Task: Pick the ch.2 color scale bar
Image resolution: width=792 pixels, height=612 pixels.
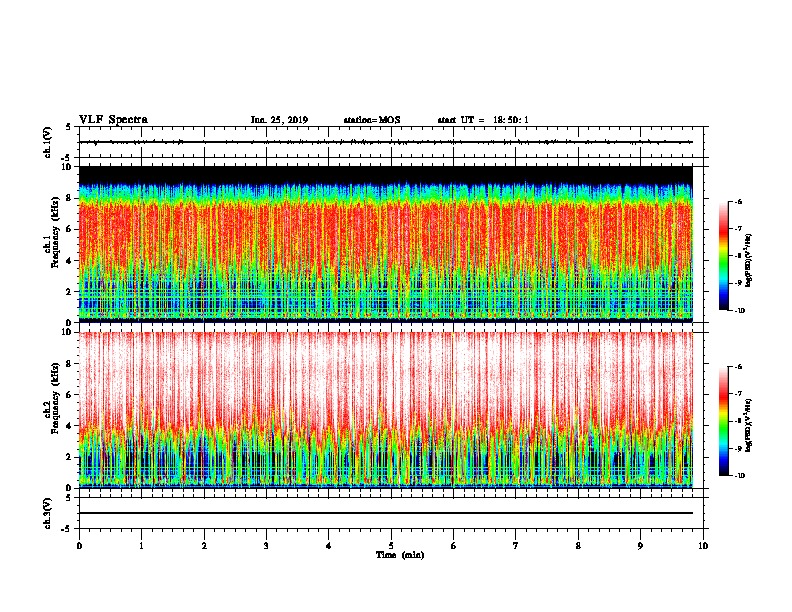Action: (723, 421)
